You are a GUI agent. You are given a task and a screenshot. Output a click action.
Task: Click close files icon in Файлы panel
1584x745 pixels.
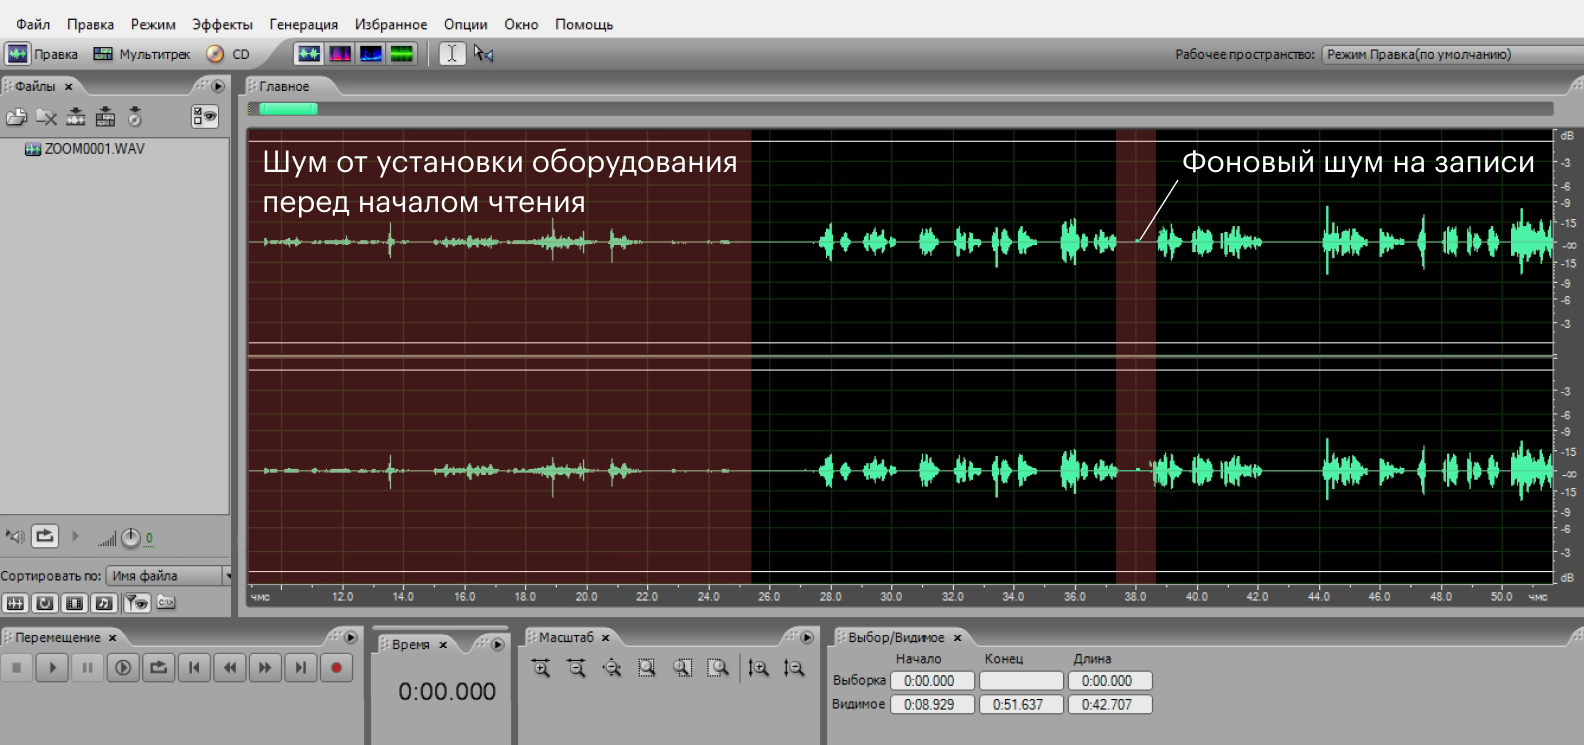(x=46, y=117)
